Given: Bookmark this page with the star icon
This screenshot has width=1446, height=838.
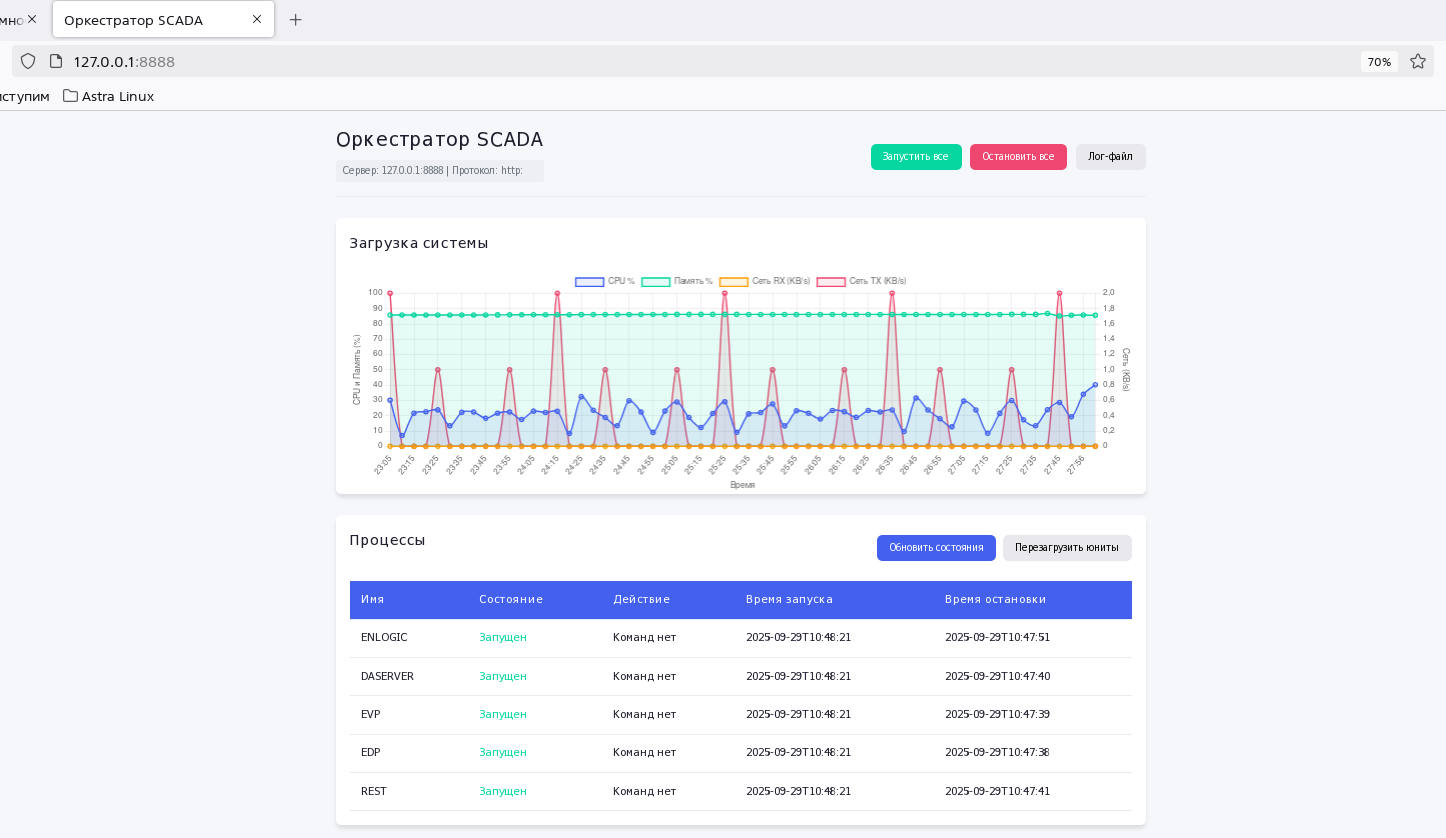Looking at the screenshot, I should tap(1417, 61).
